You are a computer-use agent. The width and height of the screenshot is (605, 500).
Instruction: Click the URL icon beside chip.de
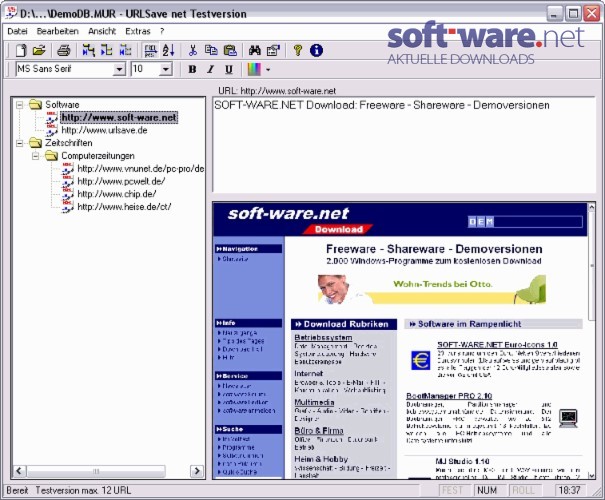(x=68, y=194)
